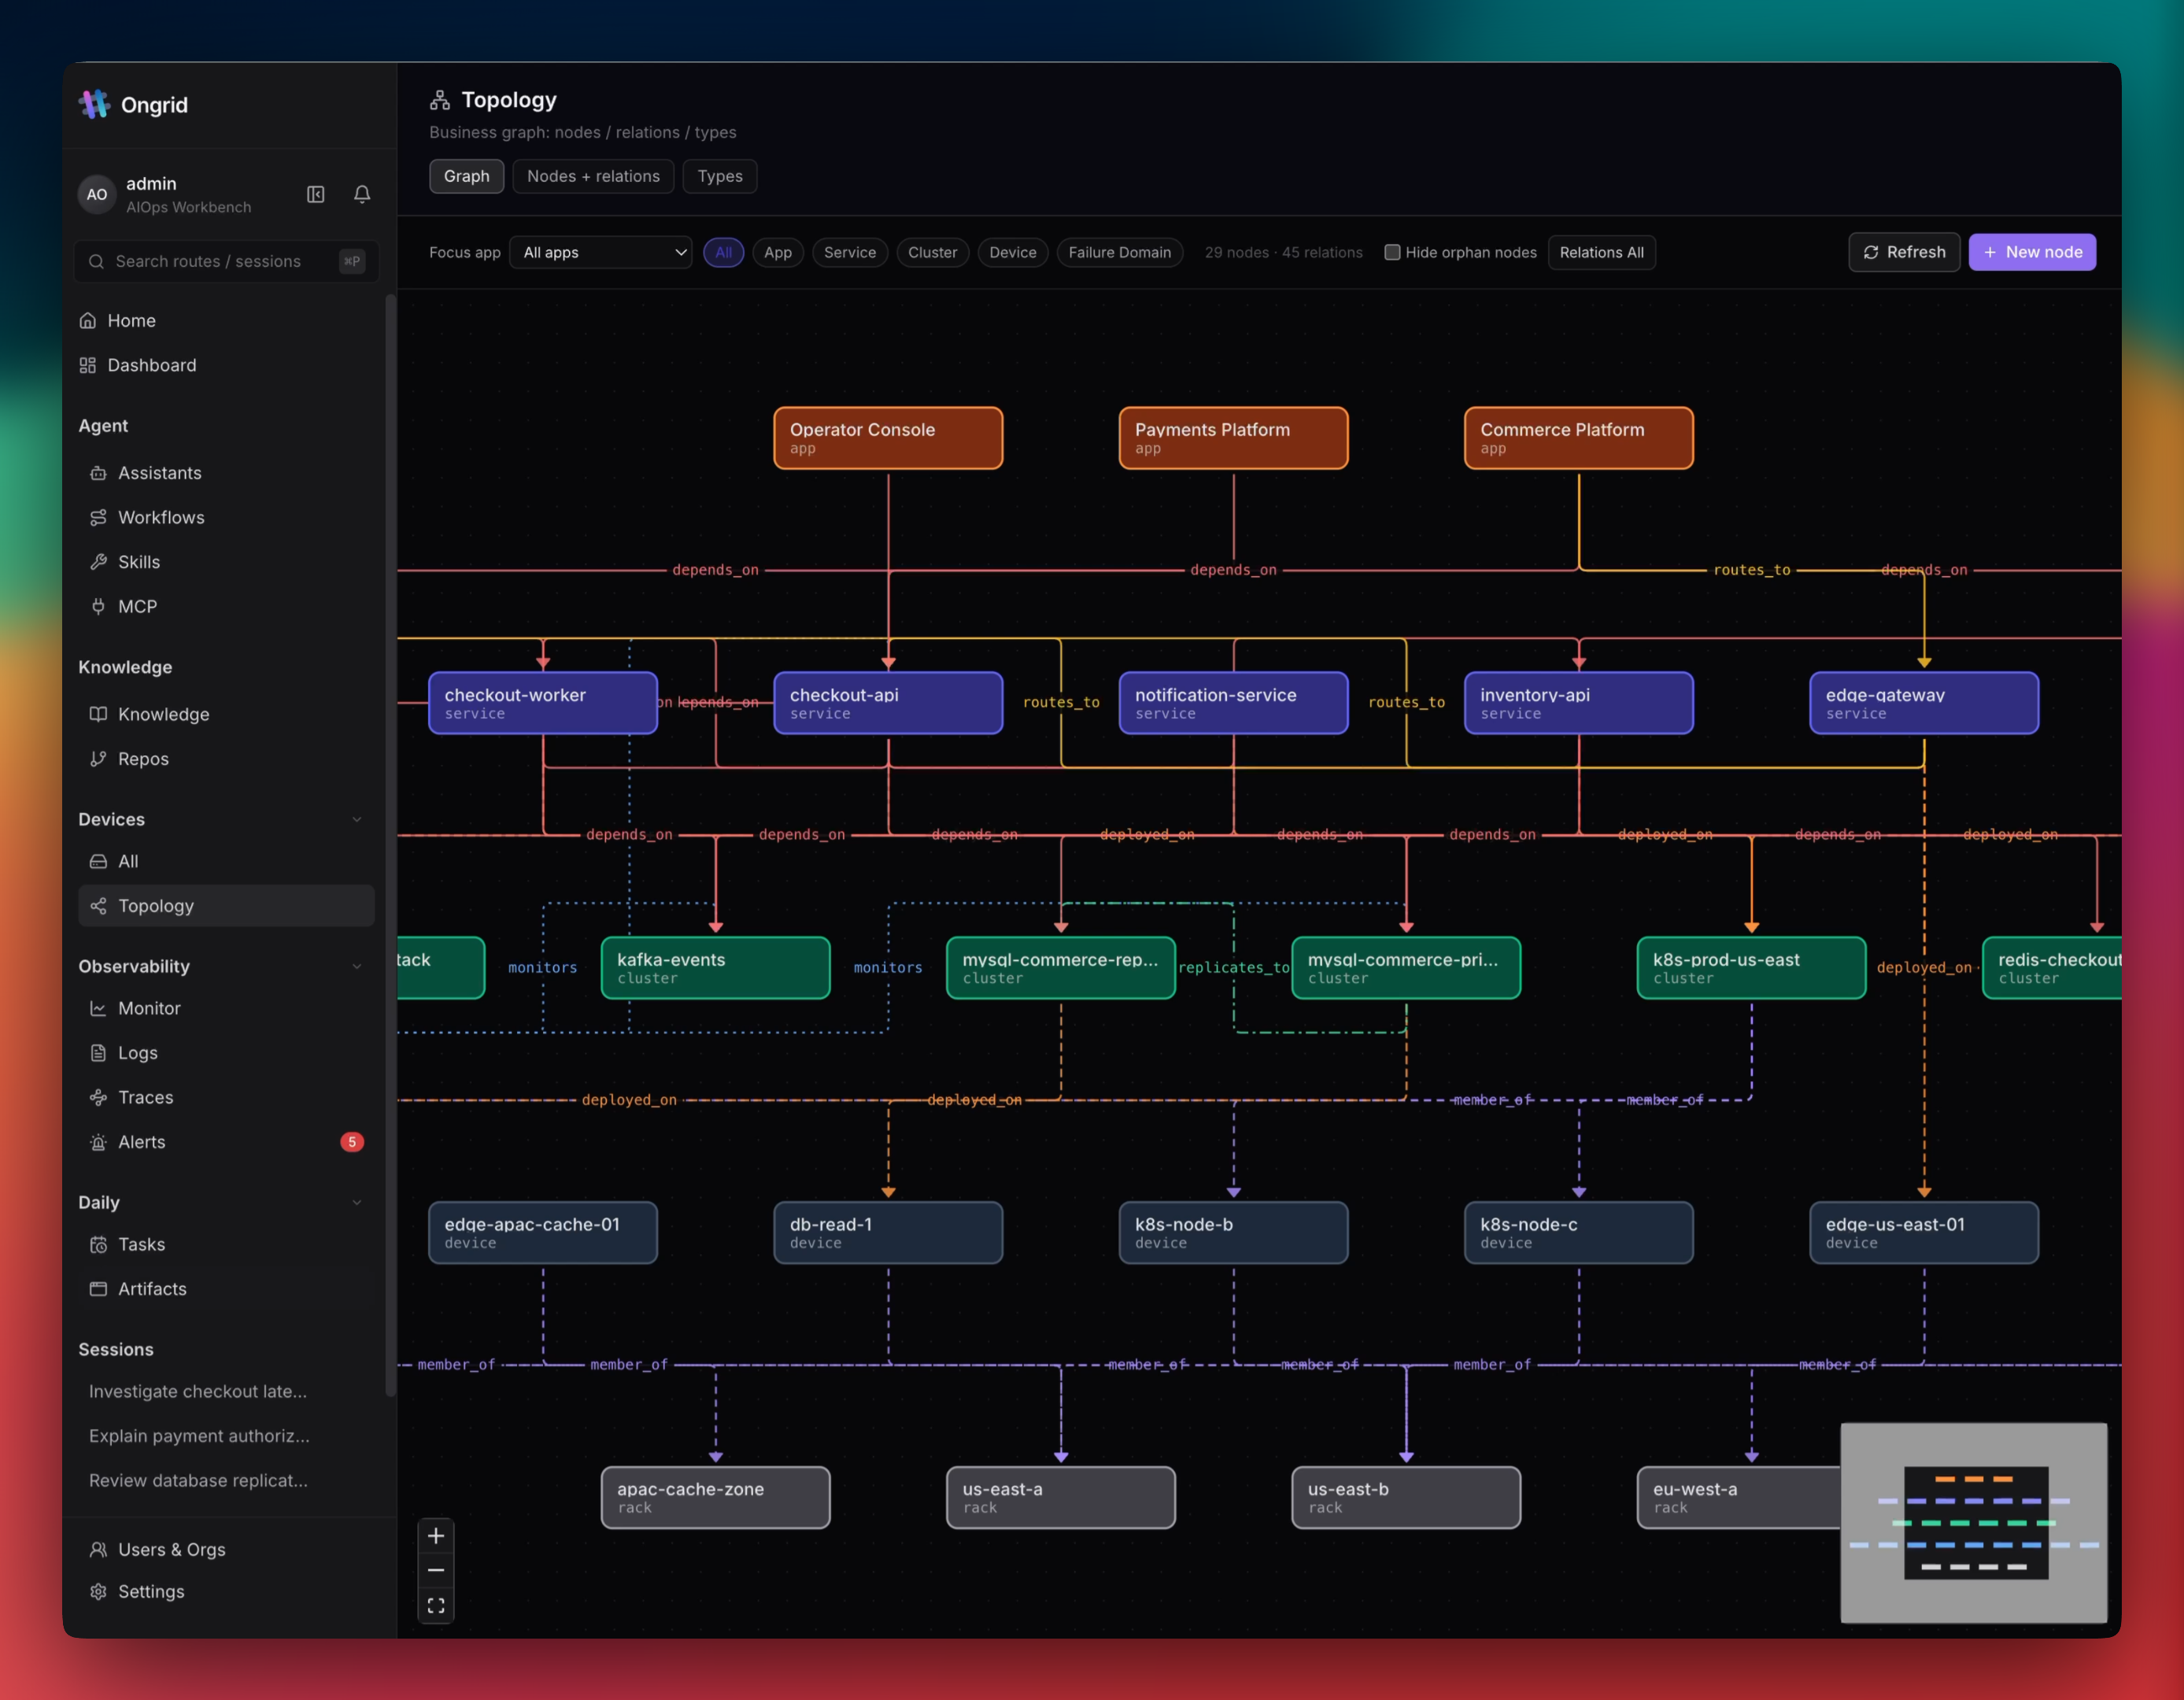Image resolution: width=2184 pixels, height=1700 pixels.
Task: Switch to the Types tab
Action: 720,176
